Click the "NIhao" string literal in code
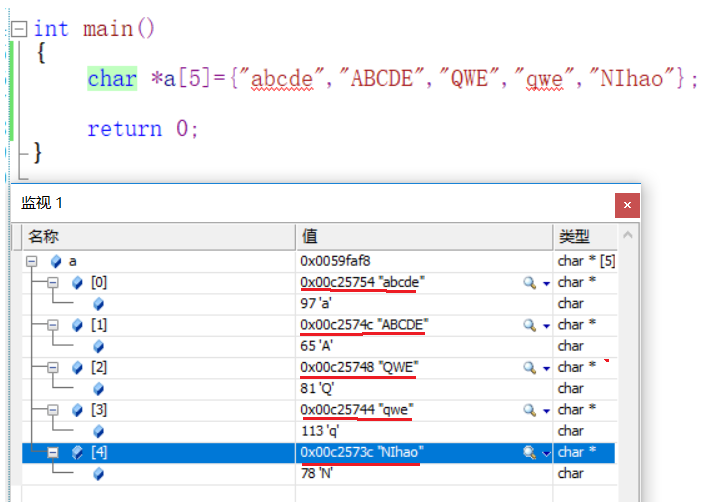The width and height of the screenshot is (716, 502). pos(632,78)
